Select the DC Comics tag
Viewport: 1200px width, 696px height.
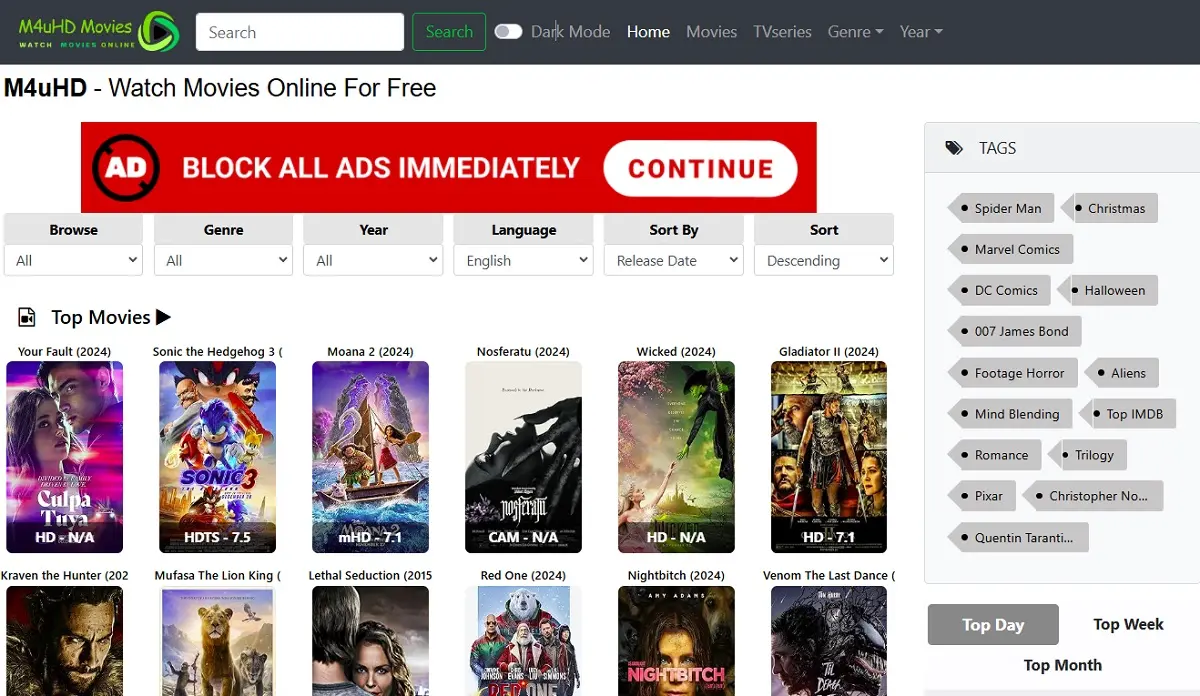[999, 290]
